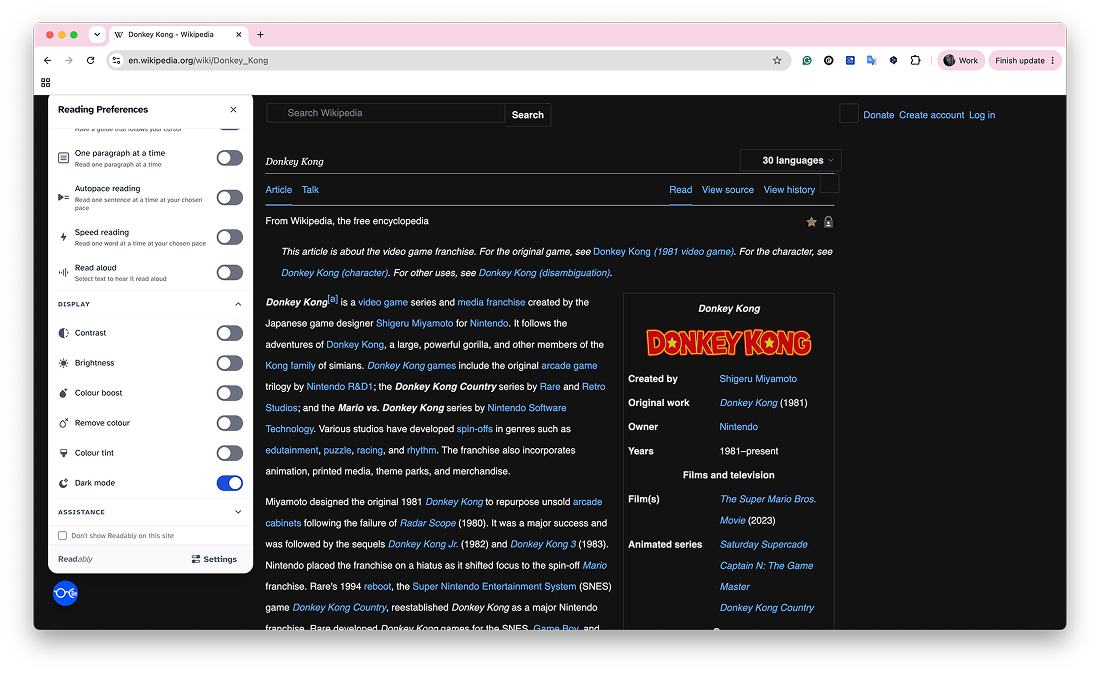Click the Log in link
Viewport: 1100px width, 674px height.
(x=982, y=115)
